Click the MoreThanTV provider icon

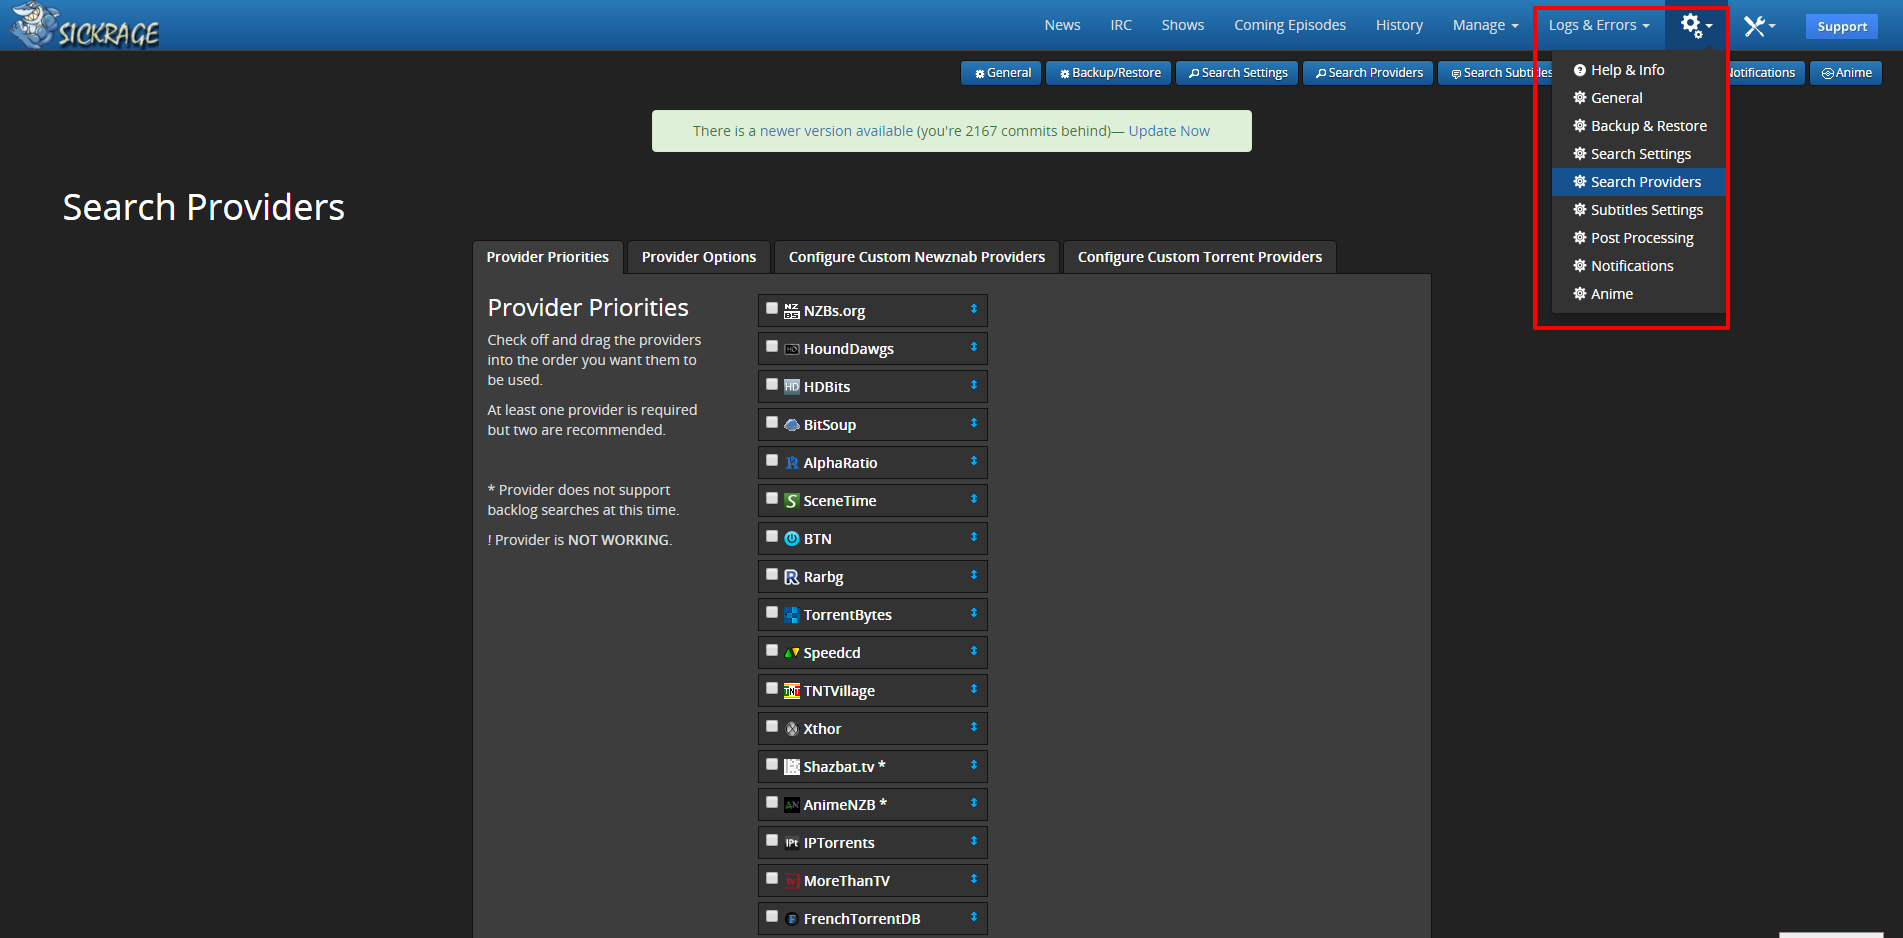[792, 881]
